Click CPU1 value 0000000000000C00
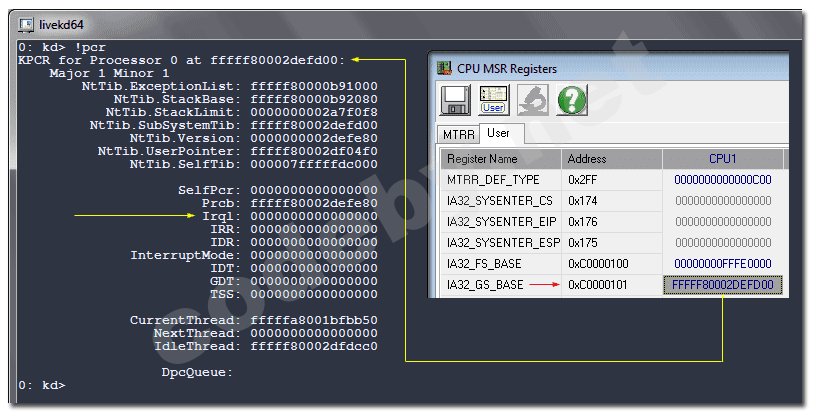This screenshot has width=813, height=414. (x=723, y=180)
